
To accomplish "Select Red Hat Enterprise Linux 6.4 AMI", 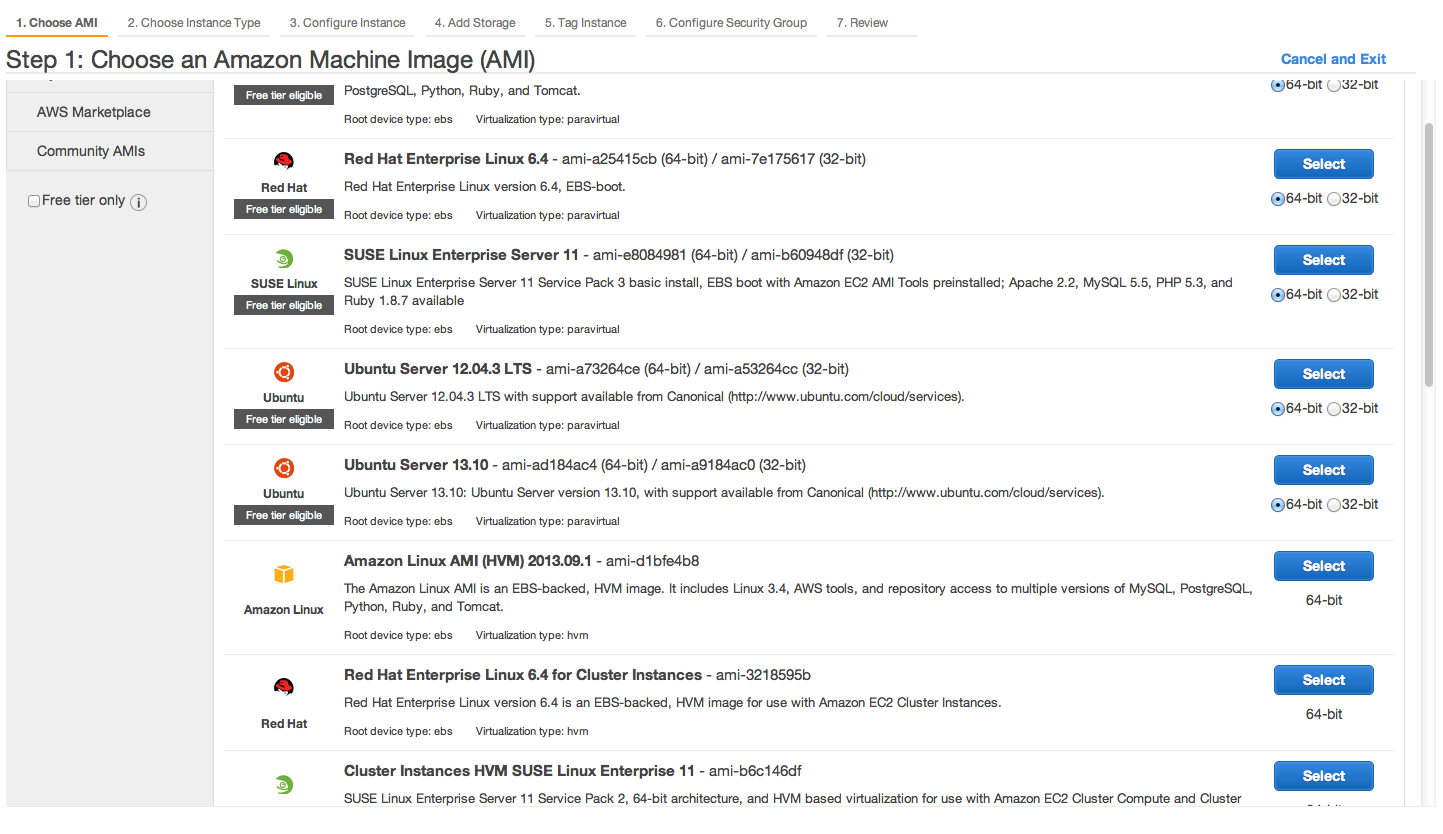I will coord(1323,164).
